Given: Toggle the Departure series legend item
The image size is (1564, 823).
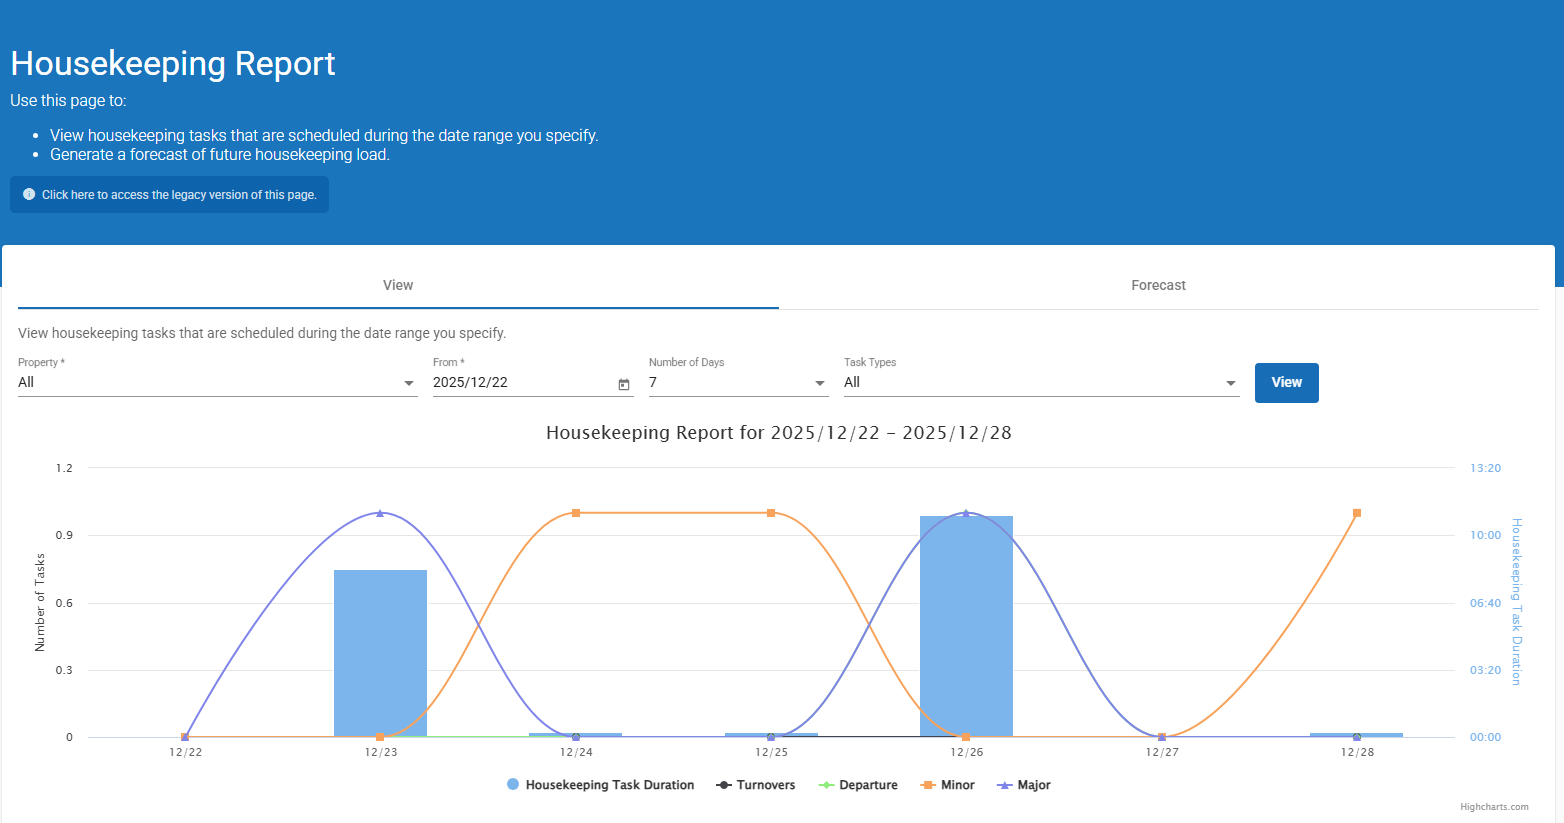Looking at the screenshot, I should pyautogui.click(x=858, y=785).
